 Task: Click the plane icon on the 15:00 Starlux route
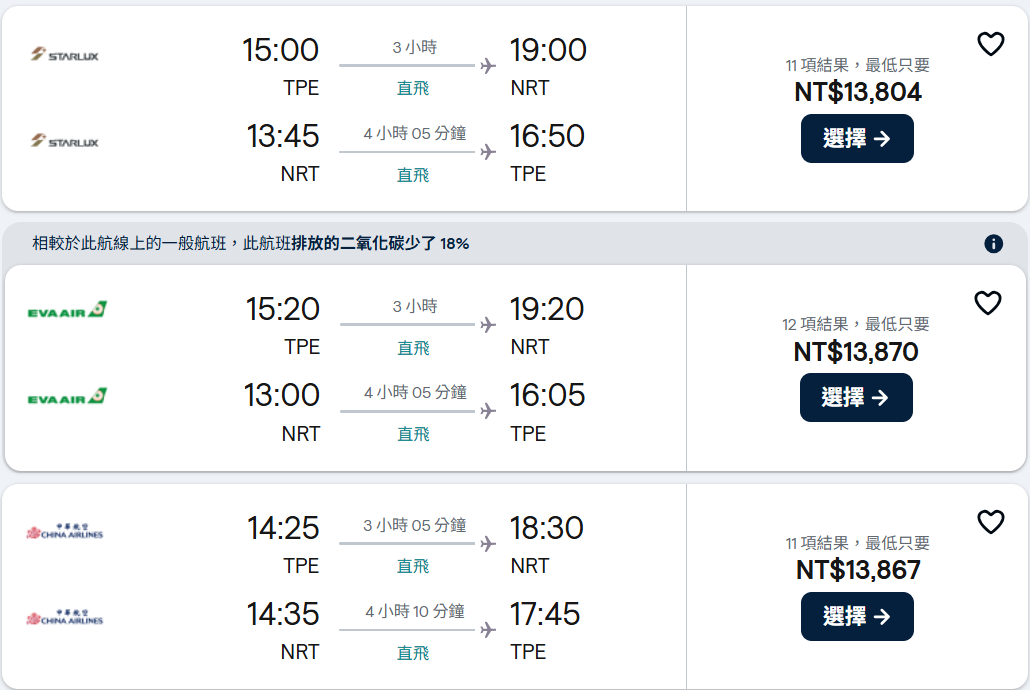coord(488,67)
